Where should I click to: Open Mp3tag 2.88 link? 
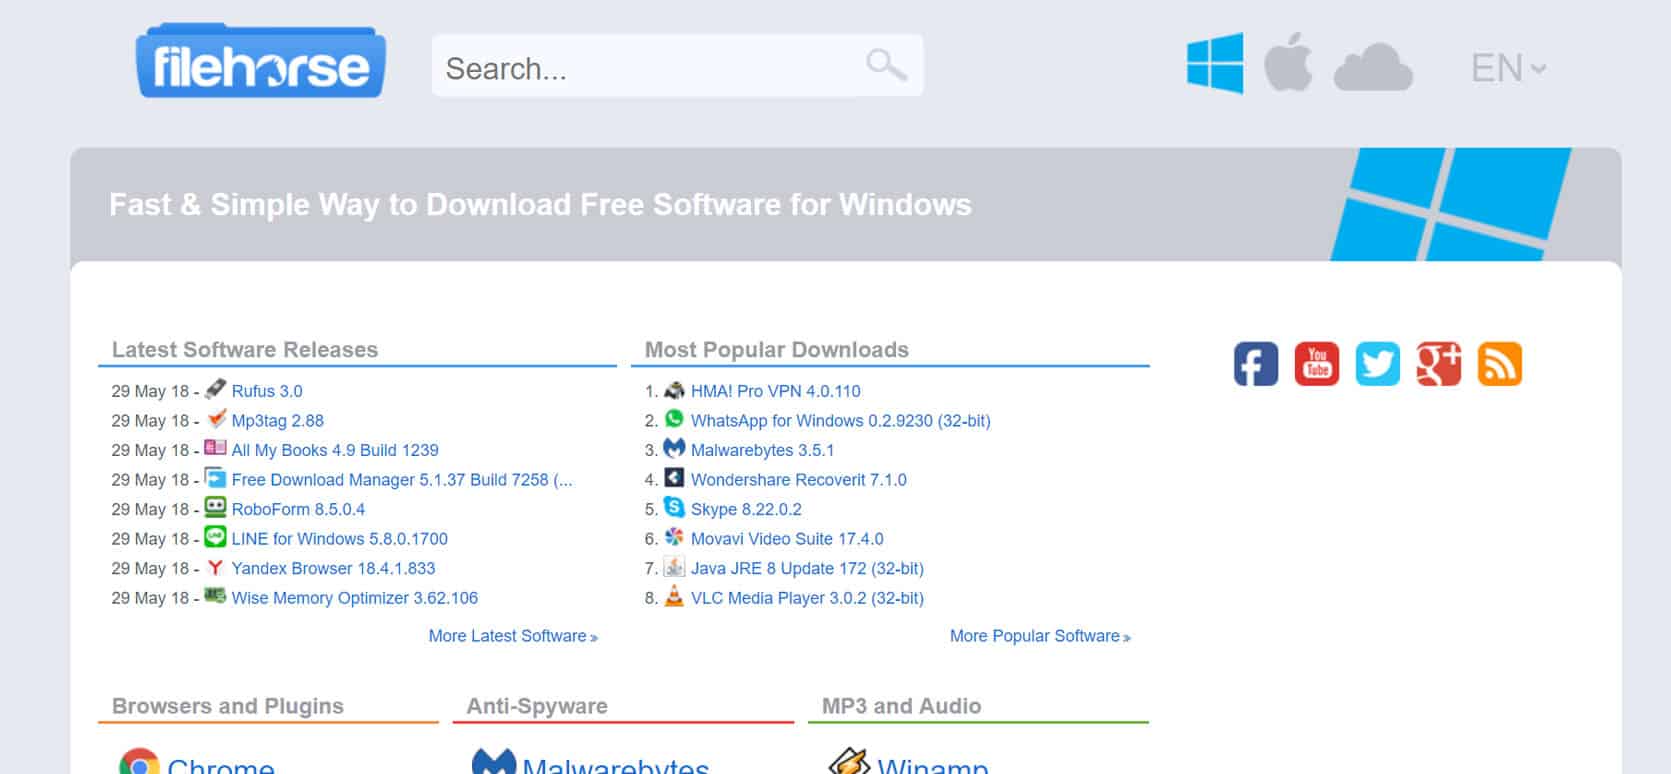278,421
